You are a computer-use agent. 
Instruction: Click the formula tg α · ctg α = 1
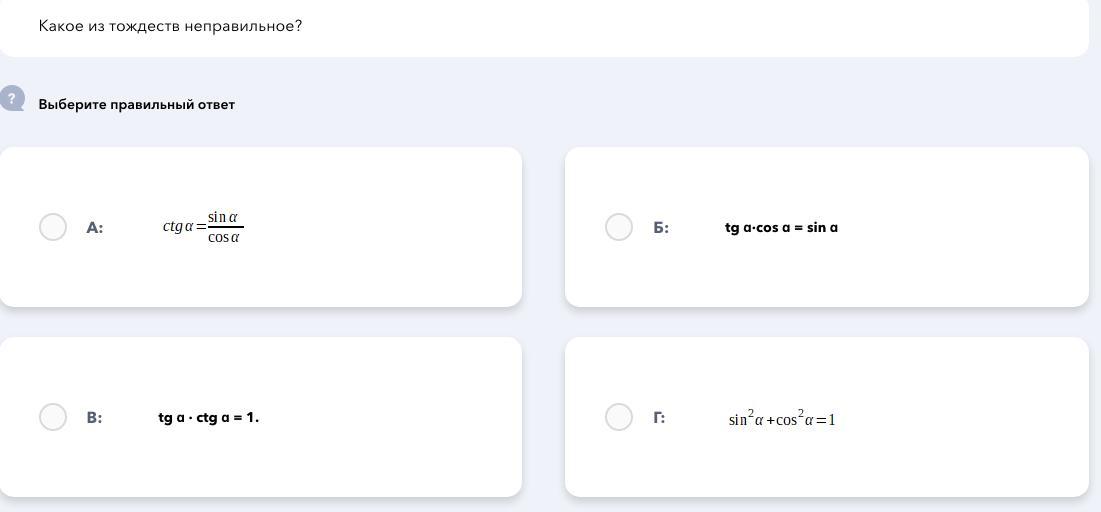point(208,418)
